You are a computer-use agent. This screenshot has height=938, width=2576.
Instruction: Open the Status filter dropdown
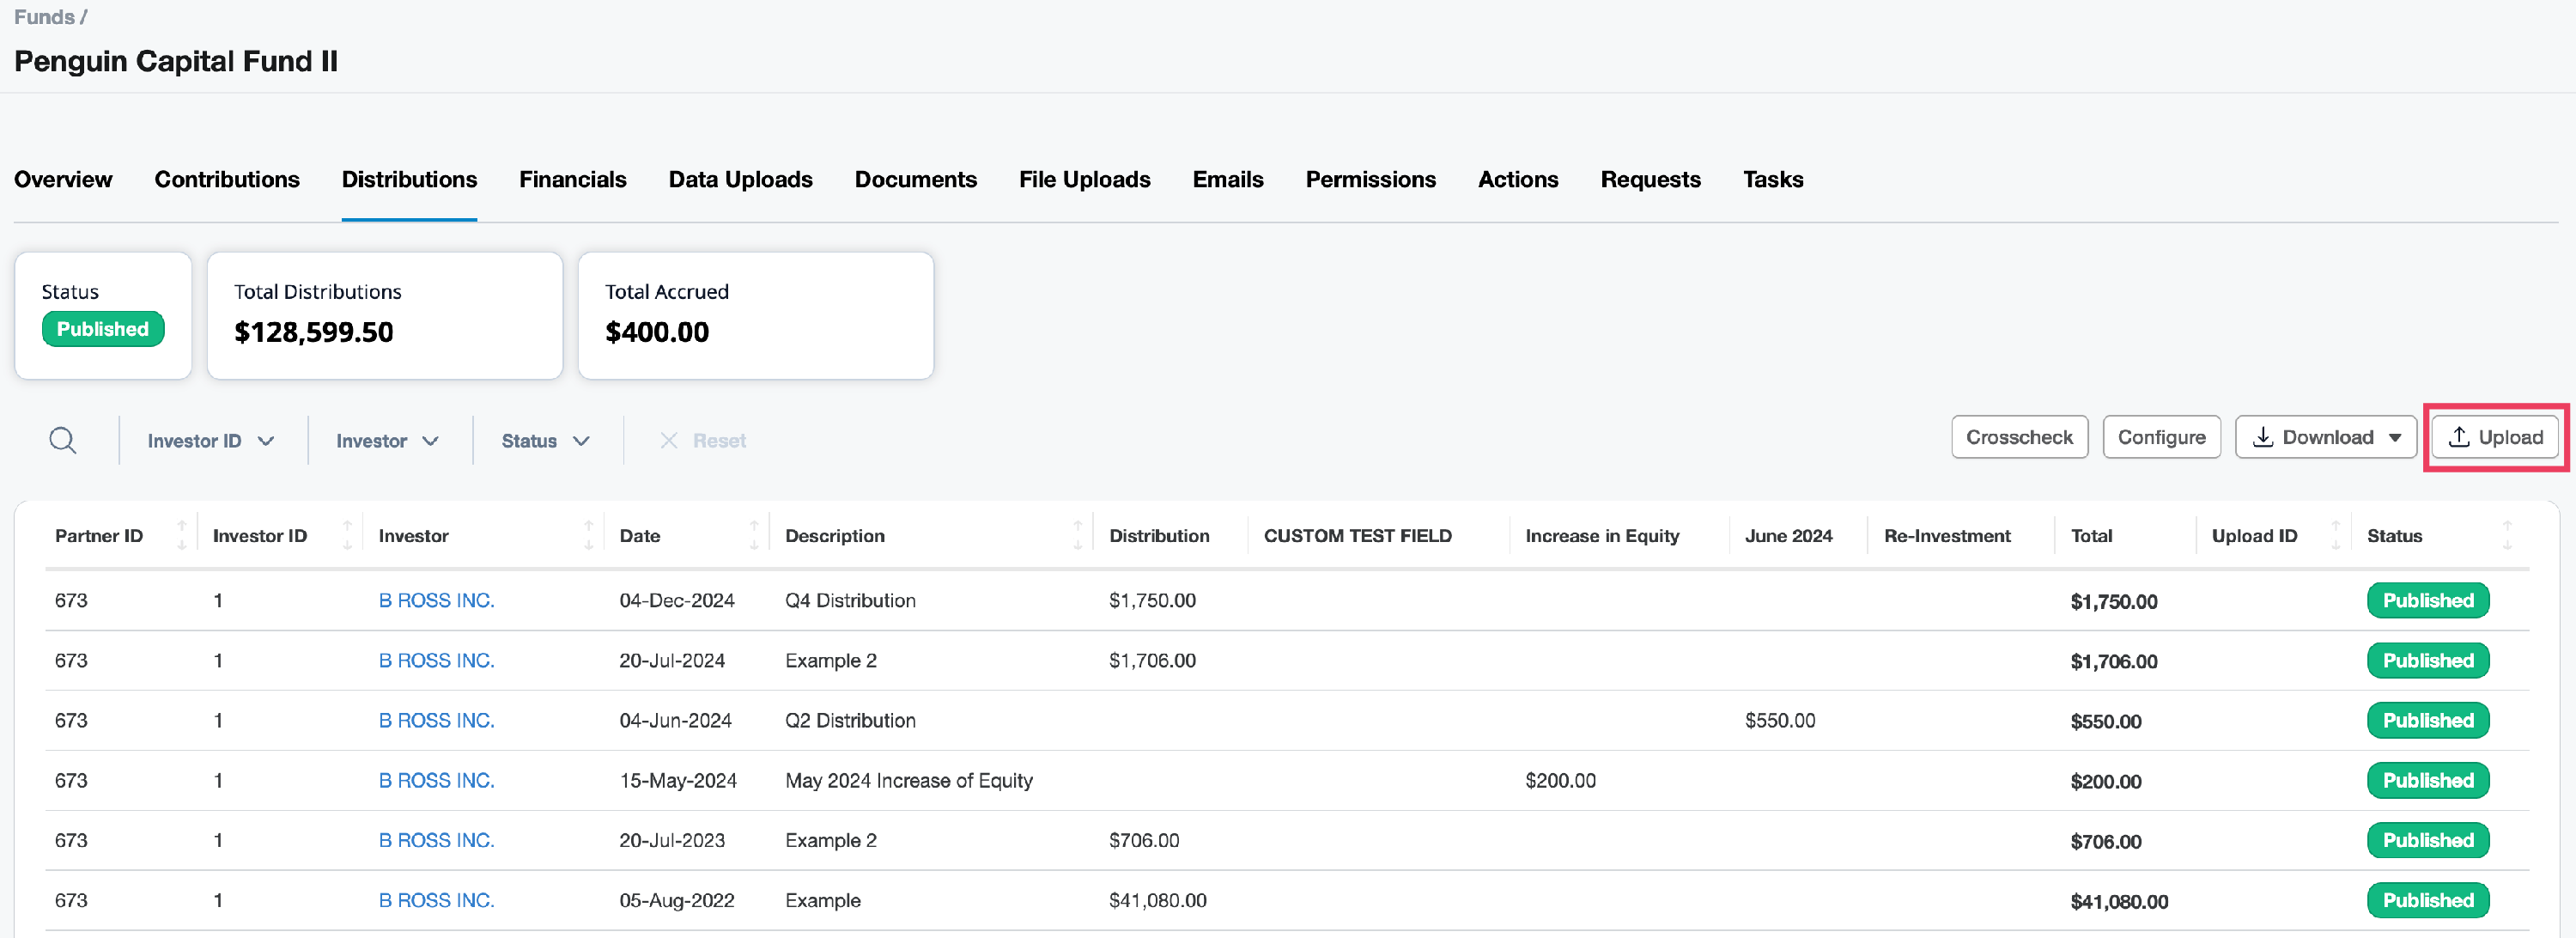[x=545, y=441]
